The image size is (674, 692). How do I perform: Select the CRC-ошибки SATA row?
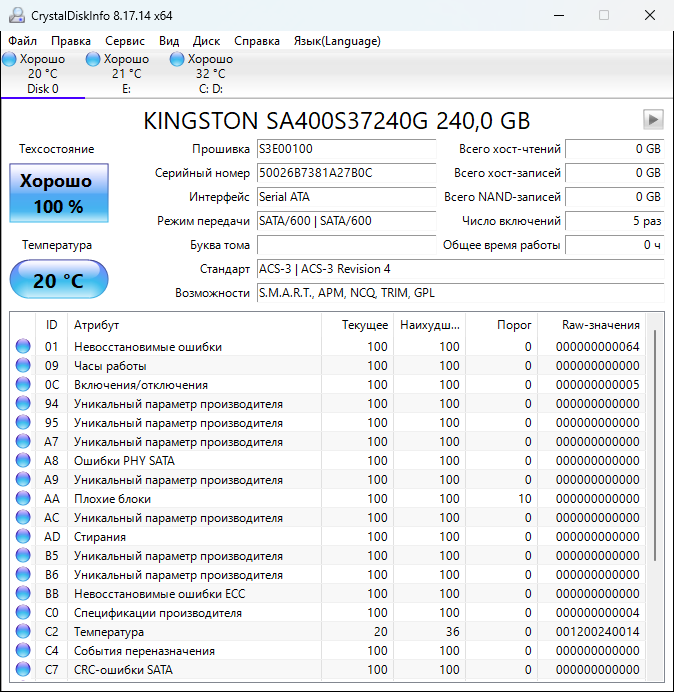pyautogui.click(x=328, y=669)
